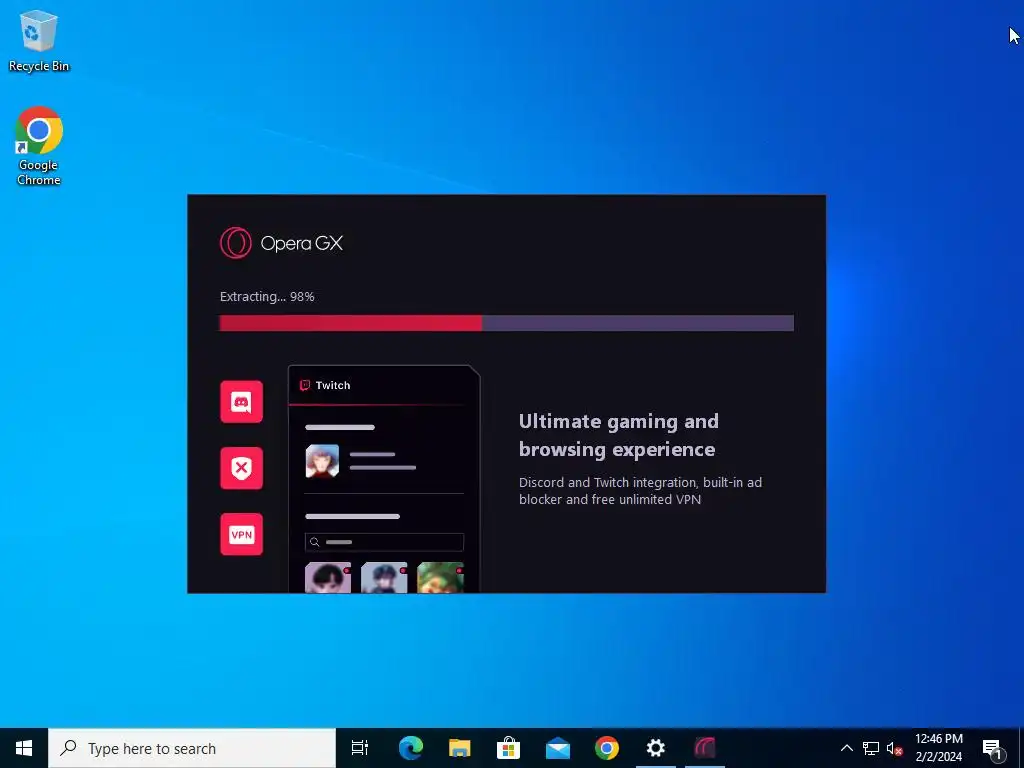Image resolution: width=1024 pixels, height=768 pixels.
Task: Click the Discord icon in installer
Action: (x=242, y=402)
